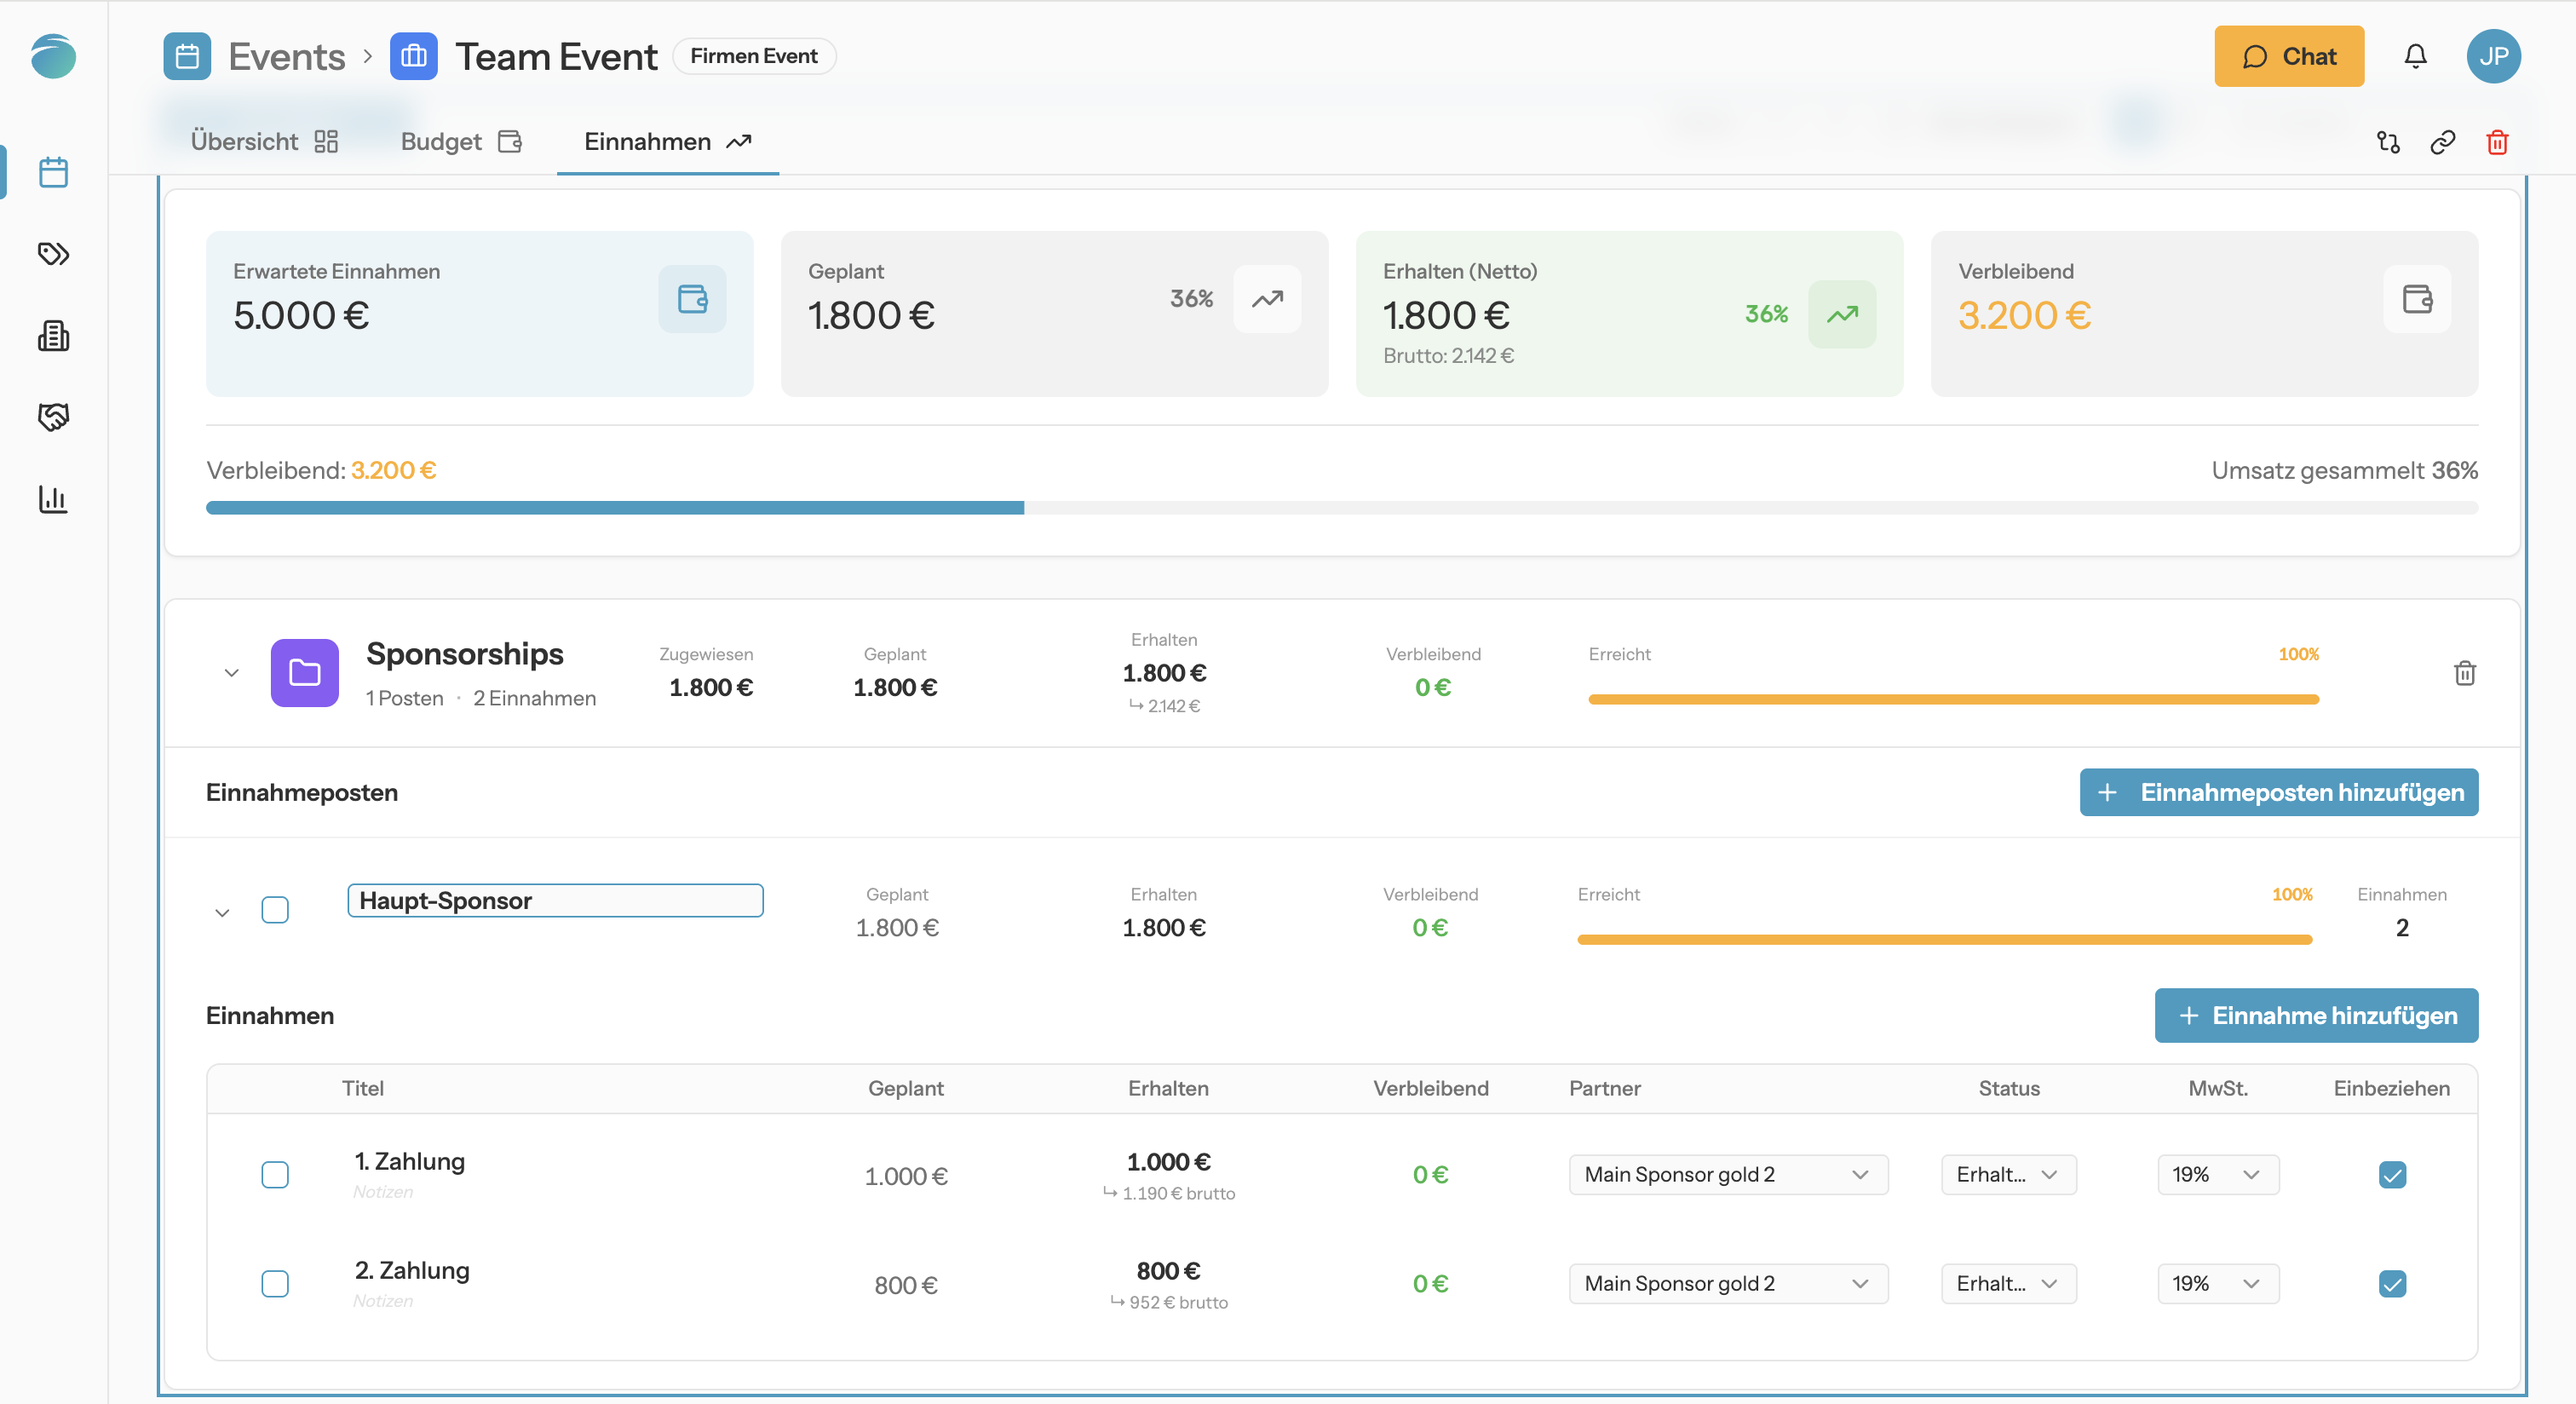Click the Haupt-Sponsor name input field
The width and height of the screenshot is (2576, 1404).
point(555,900)
